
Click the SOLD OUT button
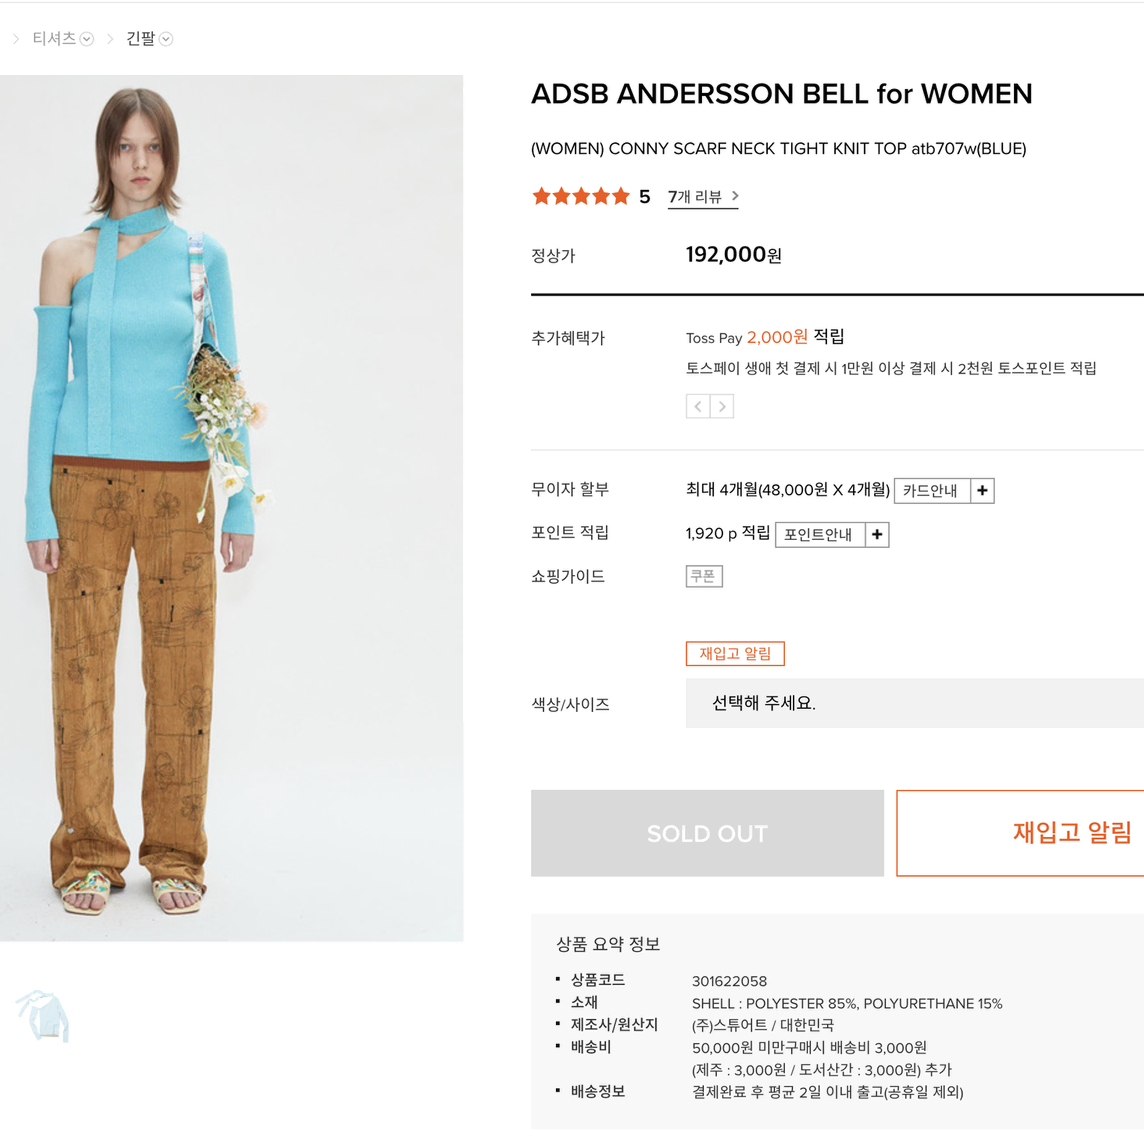click(707, 833)
